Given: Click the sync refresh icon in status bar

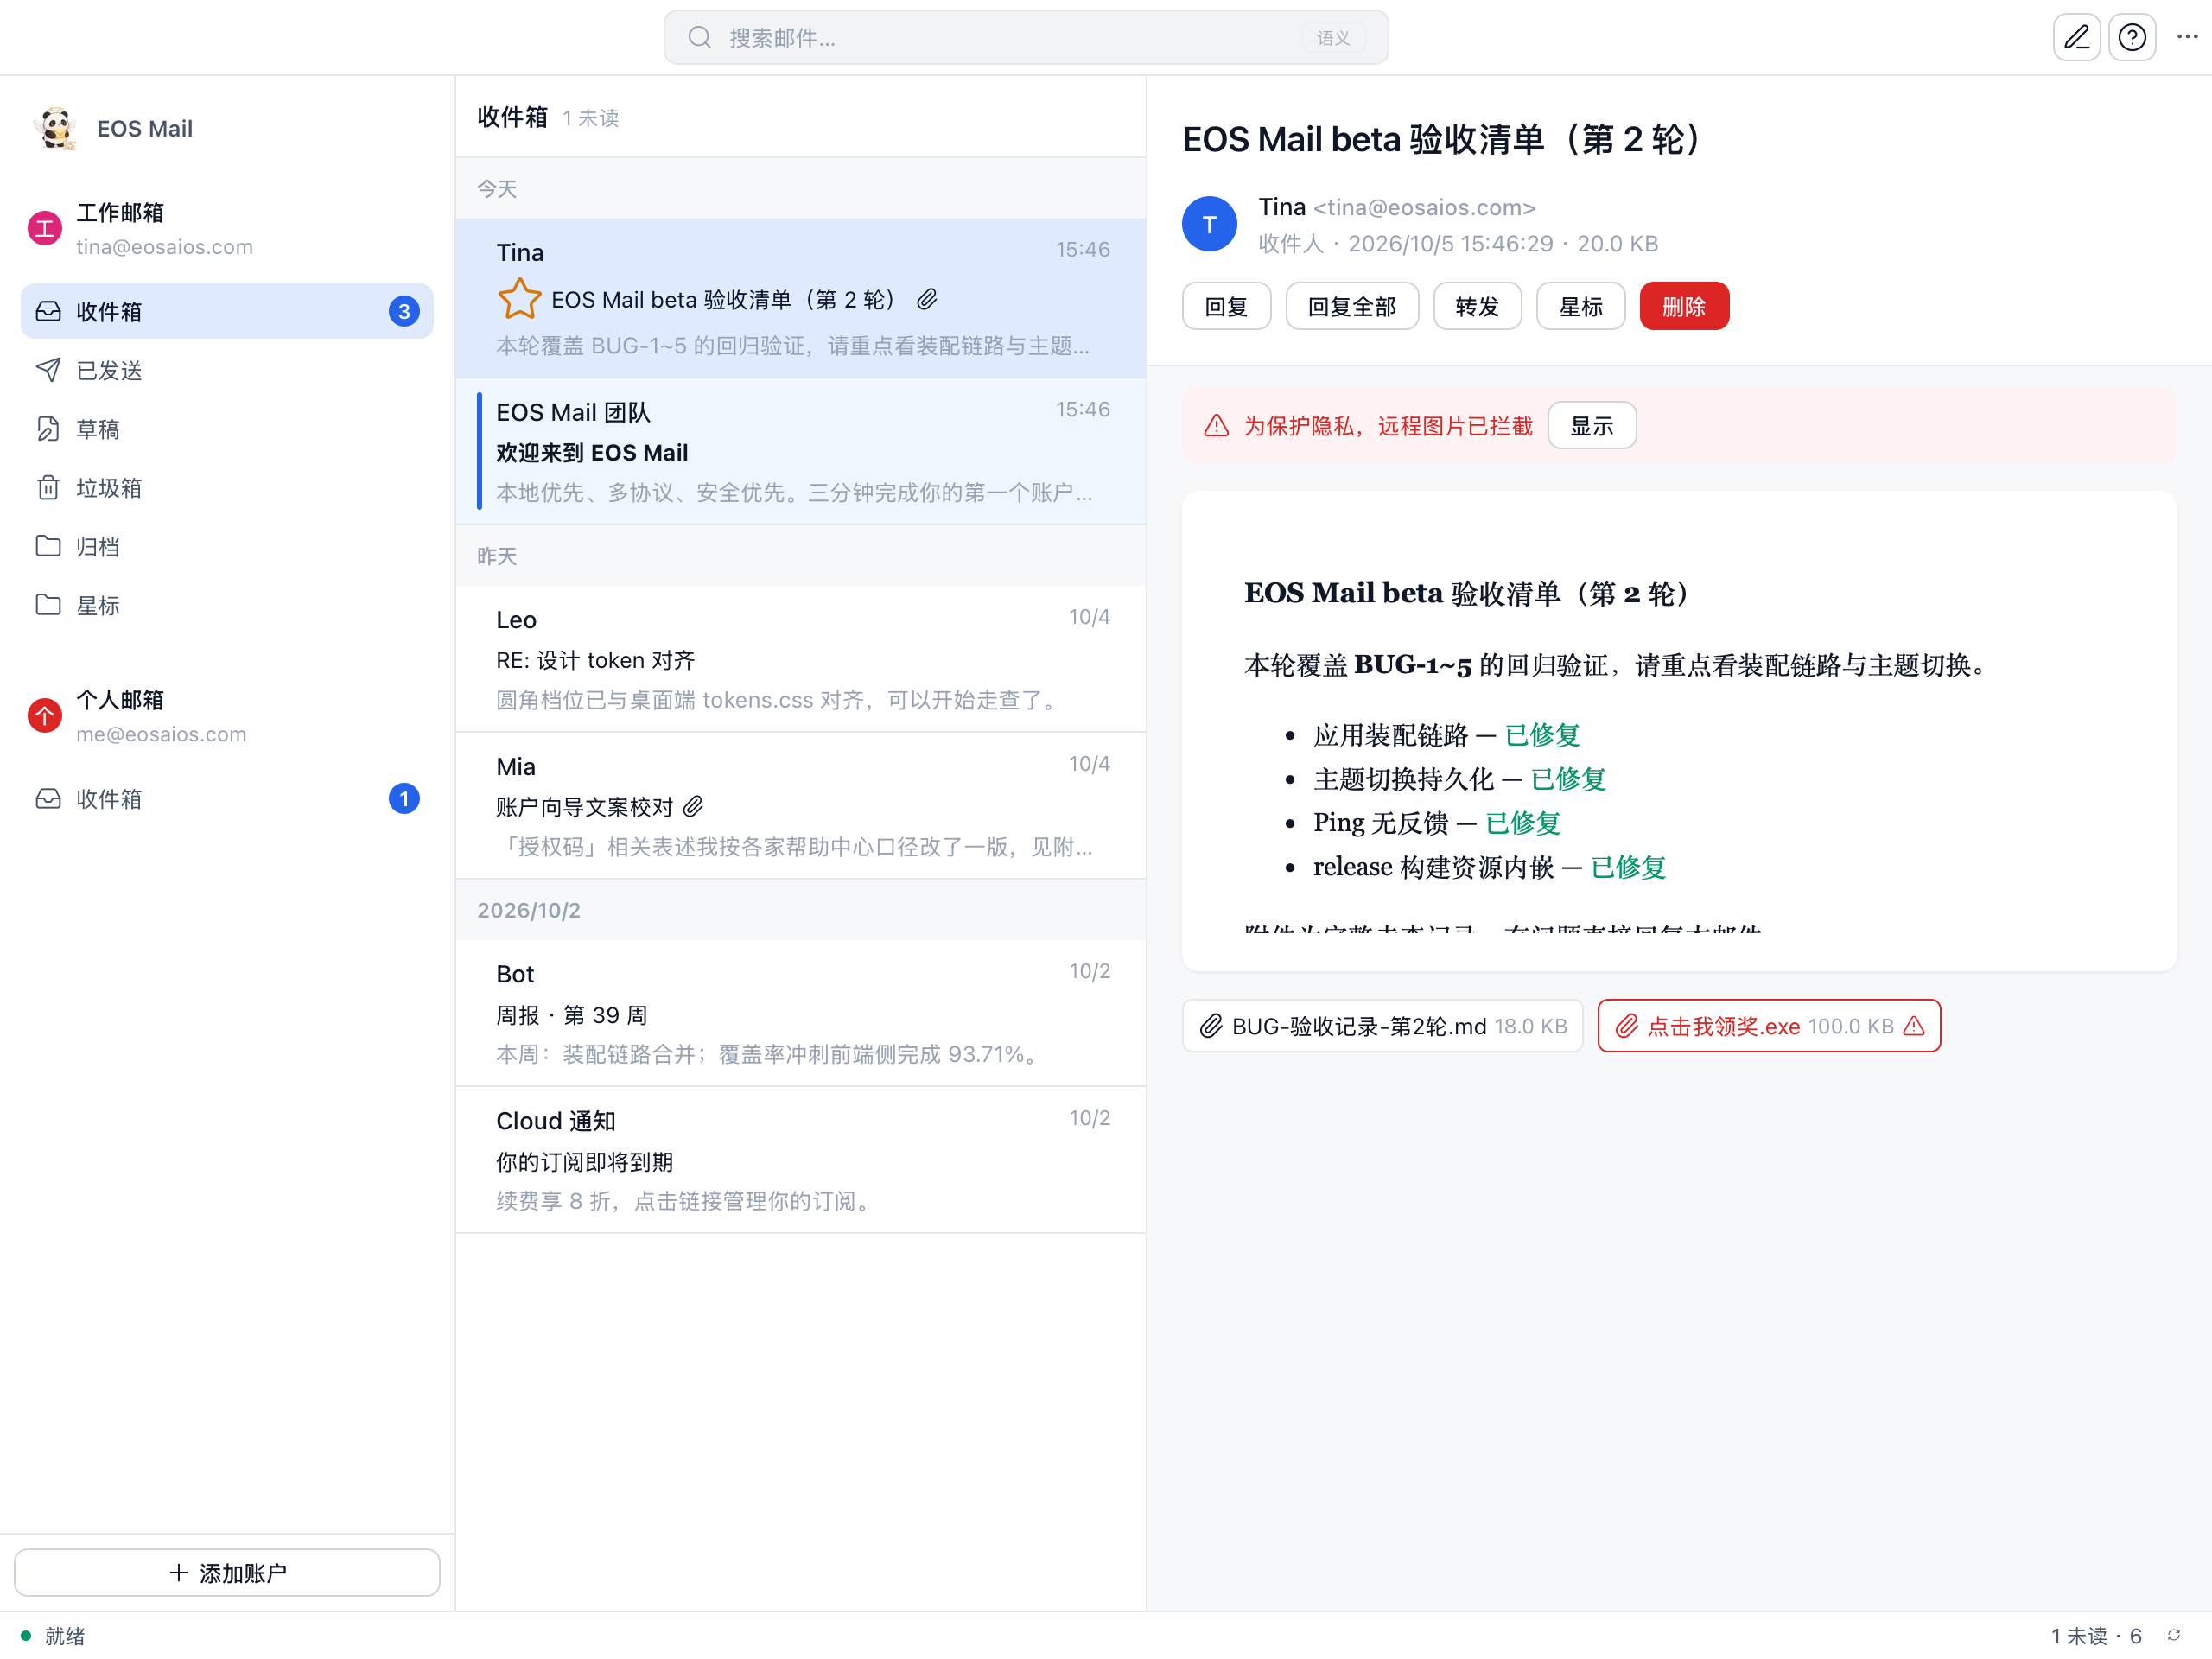Looking at the screenshot, I should tap(2173, 1635).
